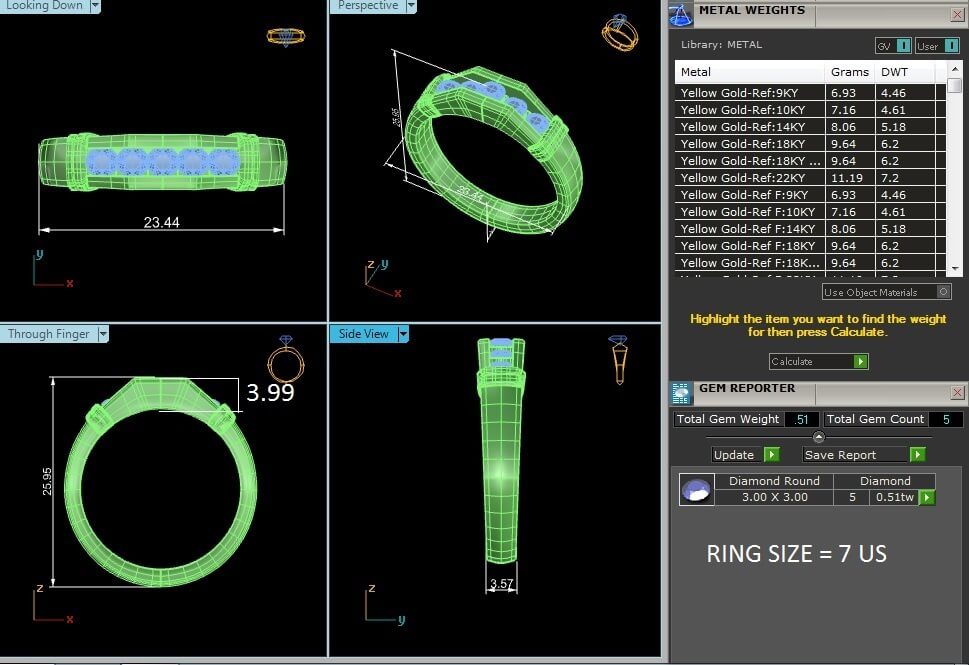Screen dimensions: 969x665
Task: Toggle the User library switch
Action: tap(937, 46)
